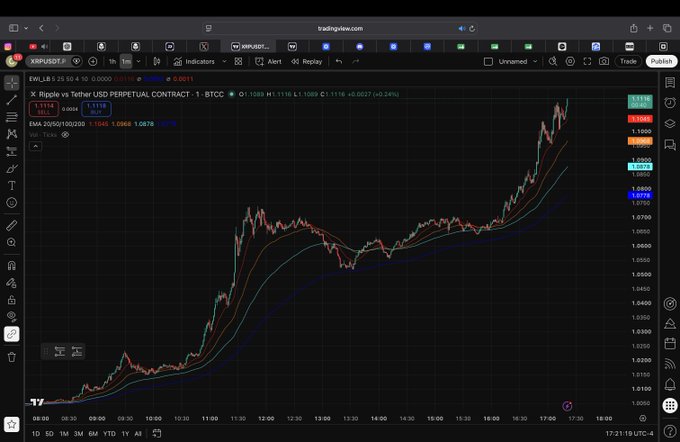Open XRPUSDT.P symbol search box
Viewport: 680px width, 442px height.
pos(48,62)
